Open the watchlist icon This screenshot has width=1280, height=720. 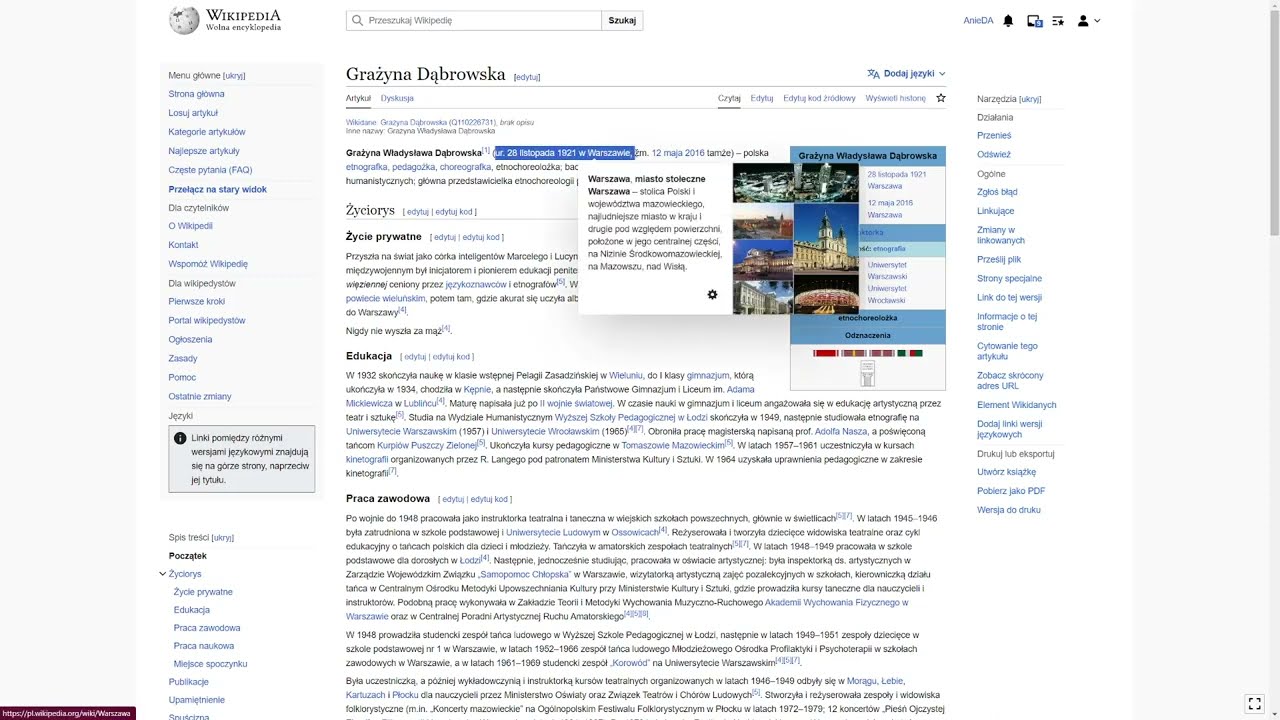click(x=1058, y=20)
